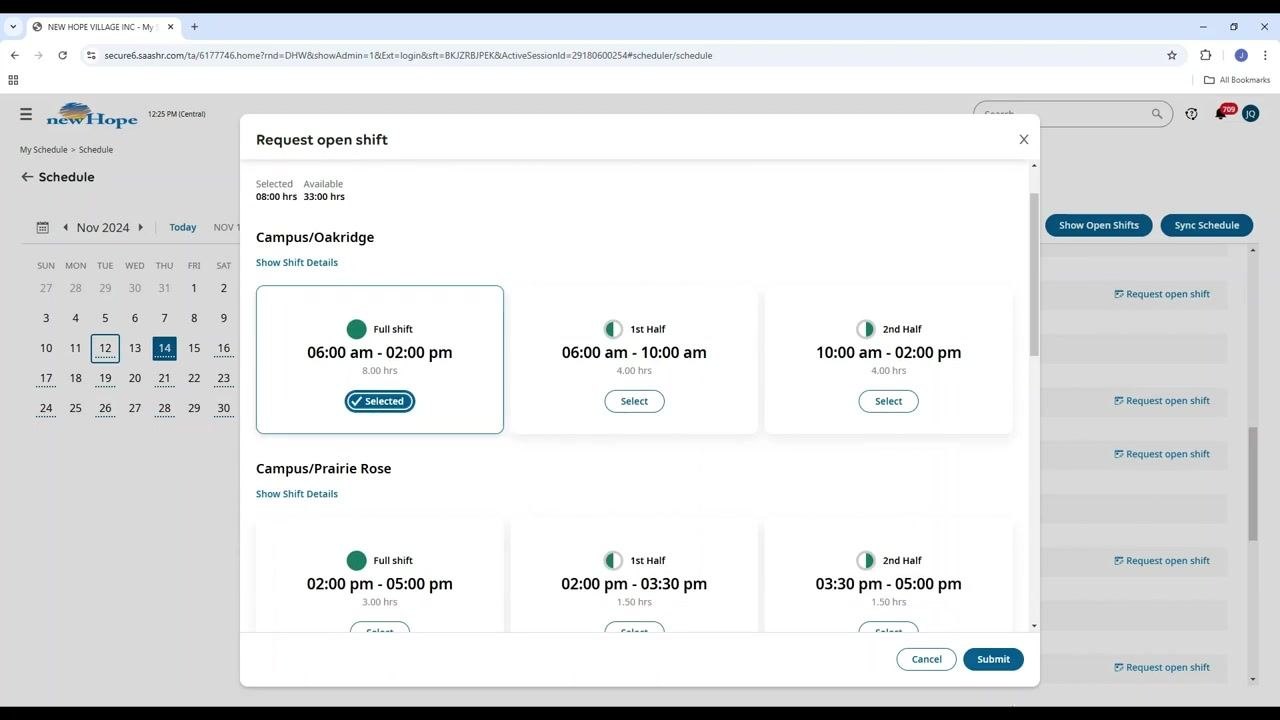Select November 14 on calendar
The height and width of the screenshot is (720, 1280).
point(164,348)
